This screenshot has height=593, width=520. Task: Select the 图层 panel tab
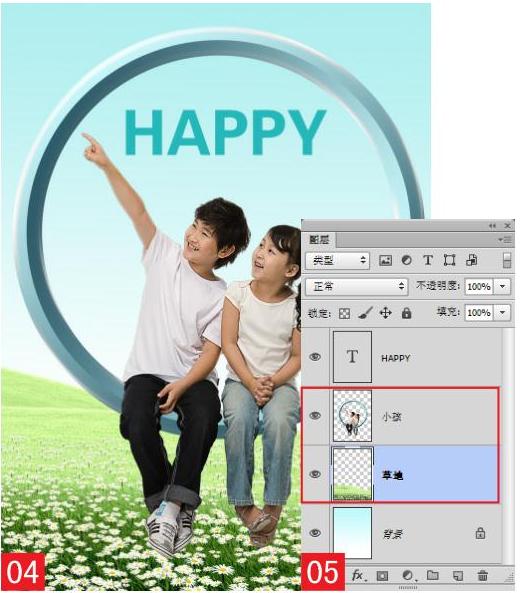click(x=319, y=239)
